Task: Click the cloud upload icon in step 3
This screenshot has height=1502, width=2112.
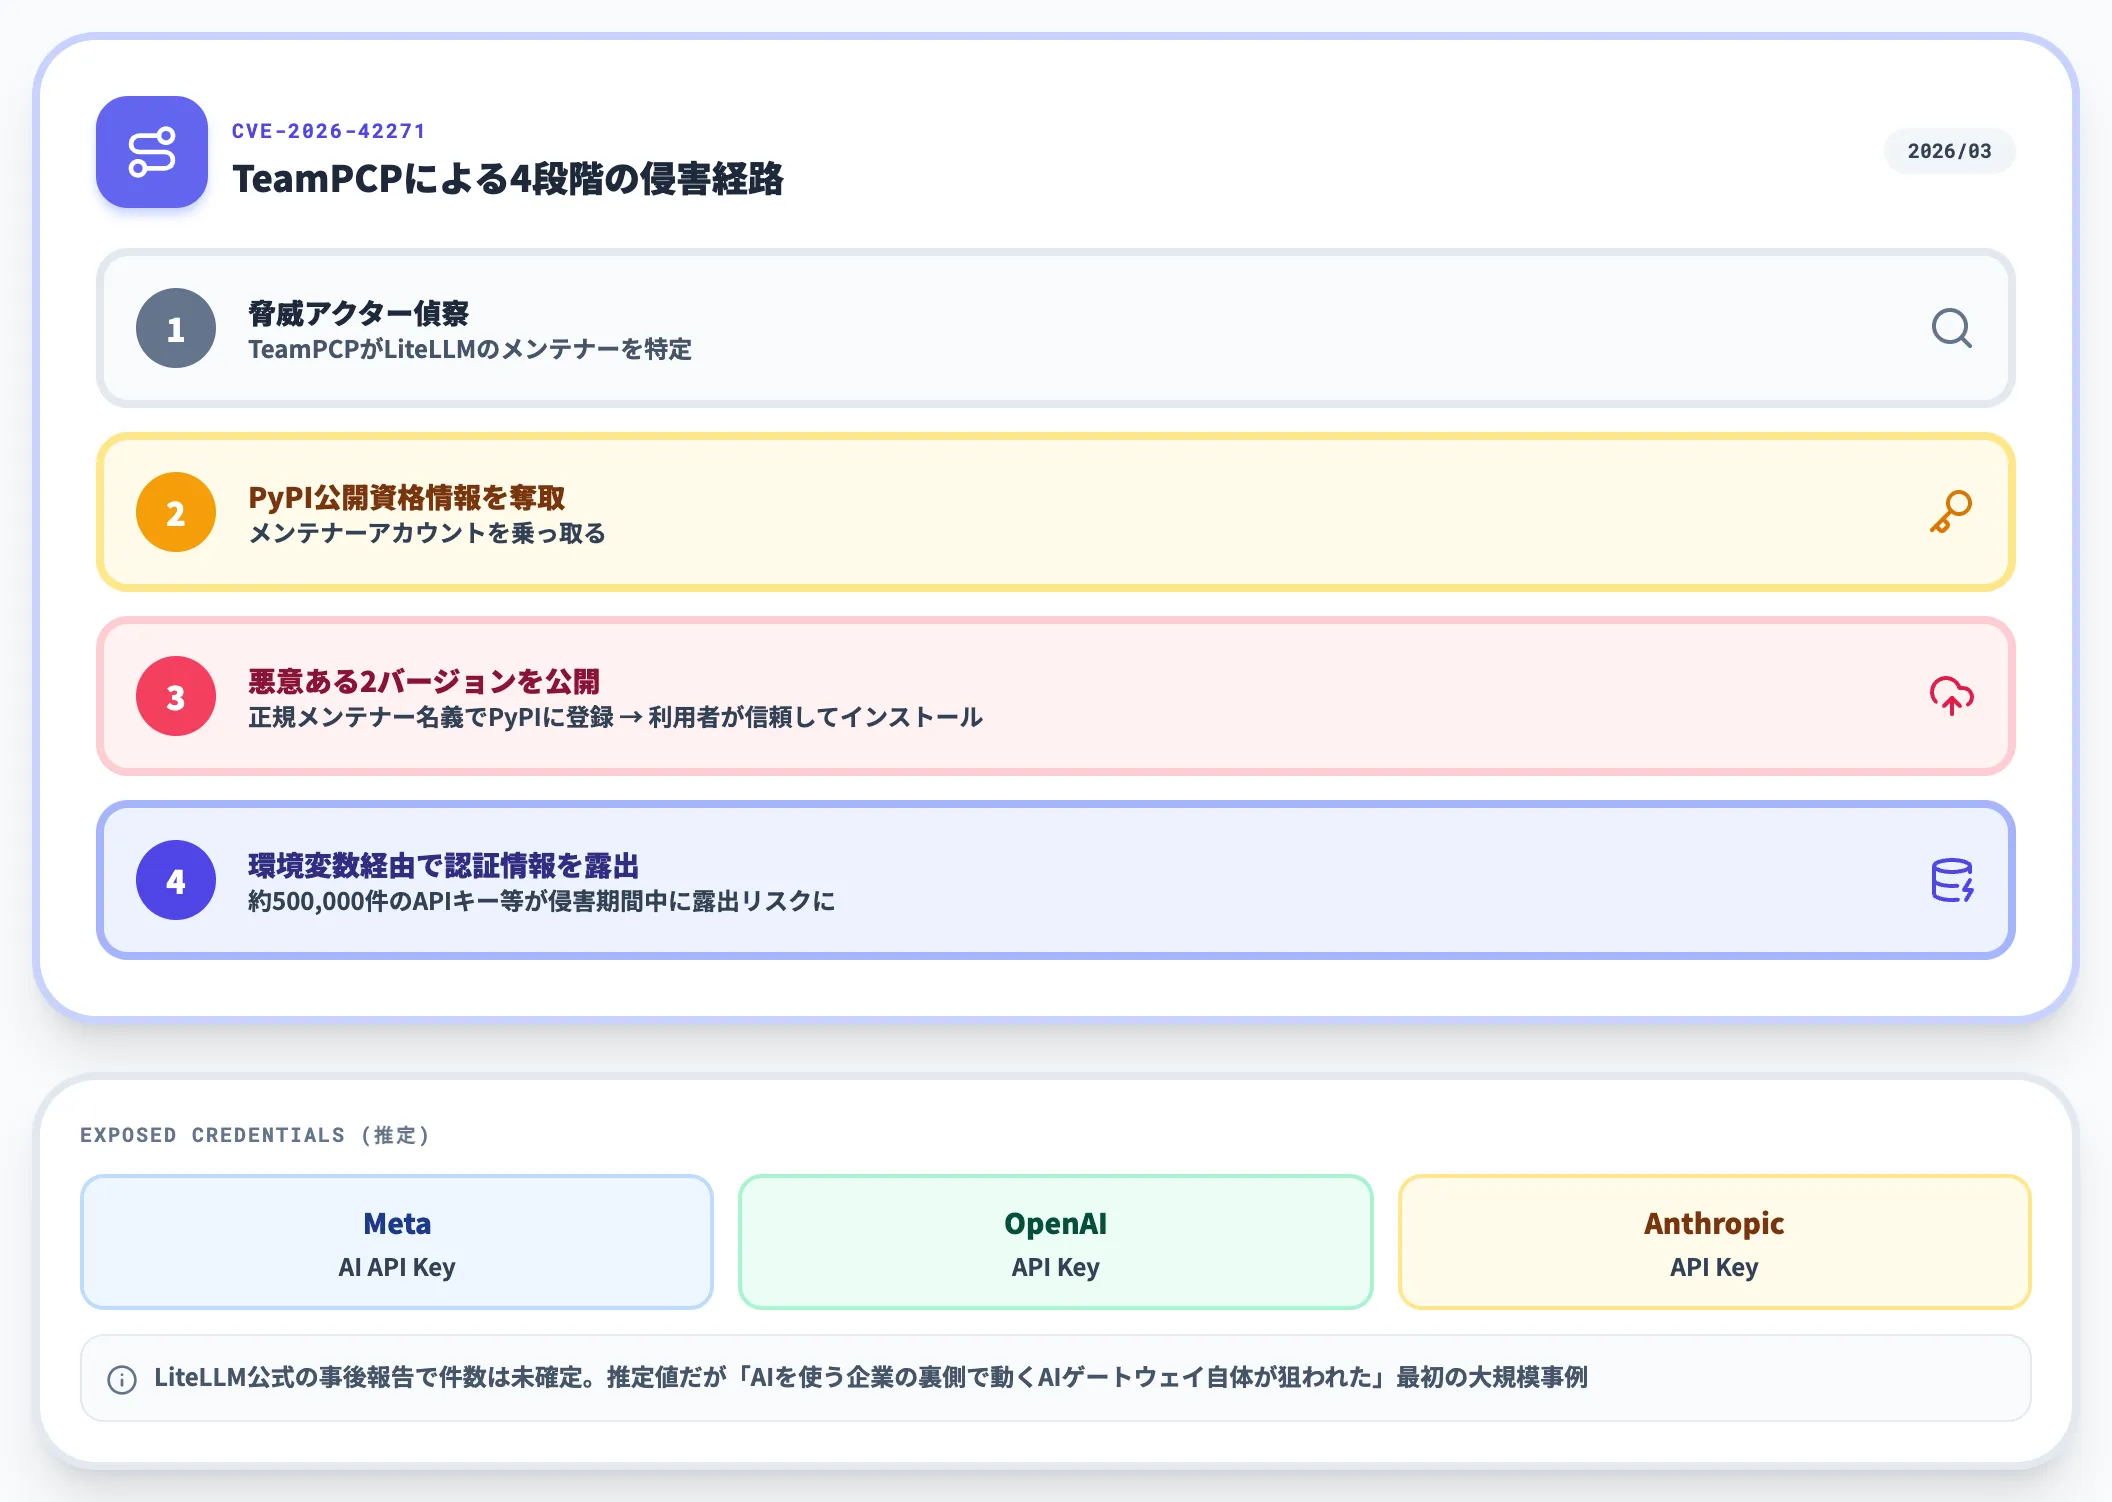Action: click(1951, 696)
